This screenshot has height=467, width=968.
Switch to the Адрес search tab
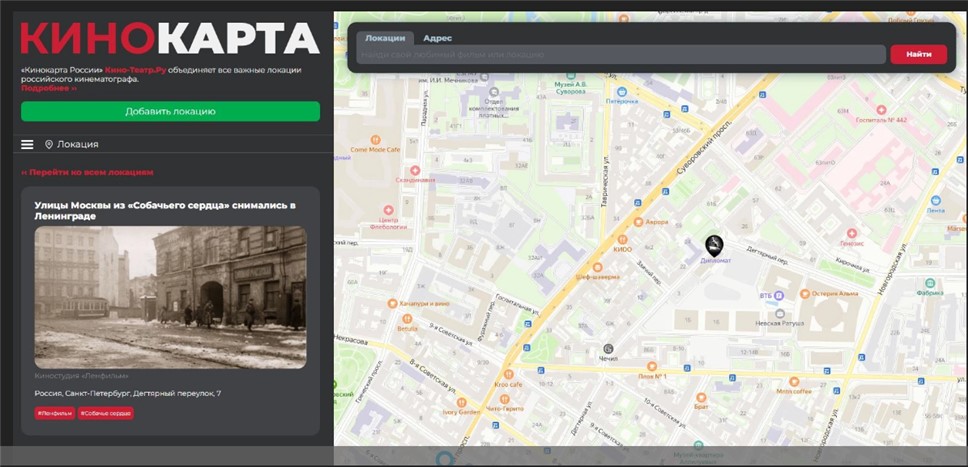tap(437, 38)
